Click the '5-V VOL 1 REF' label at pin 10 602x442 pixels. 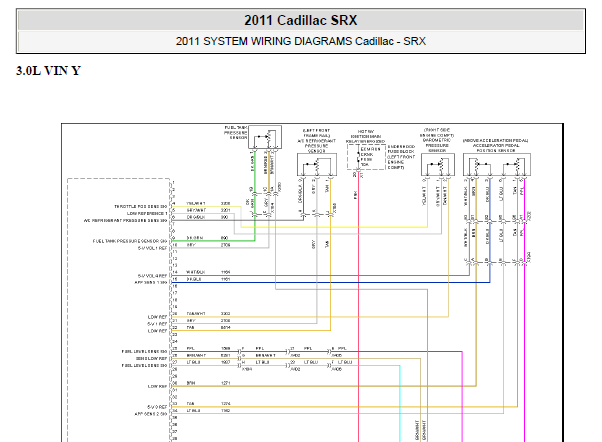[152, 248]
